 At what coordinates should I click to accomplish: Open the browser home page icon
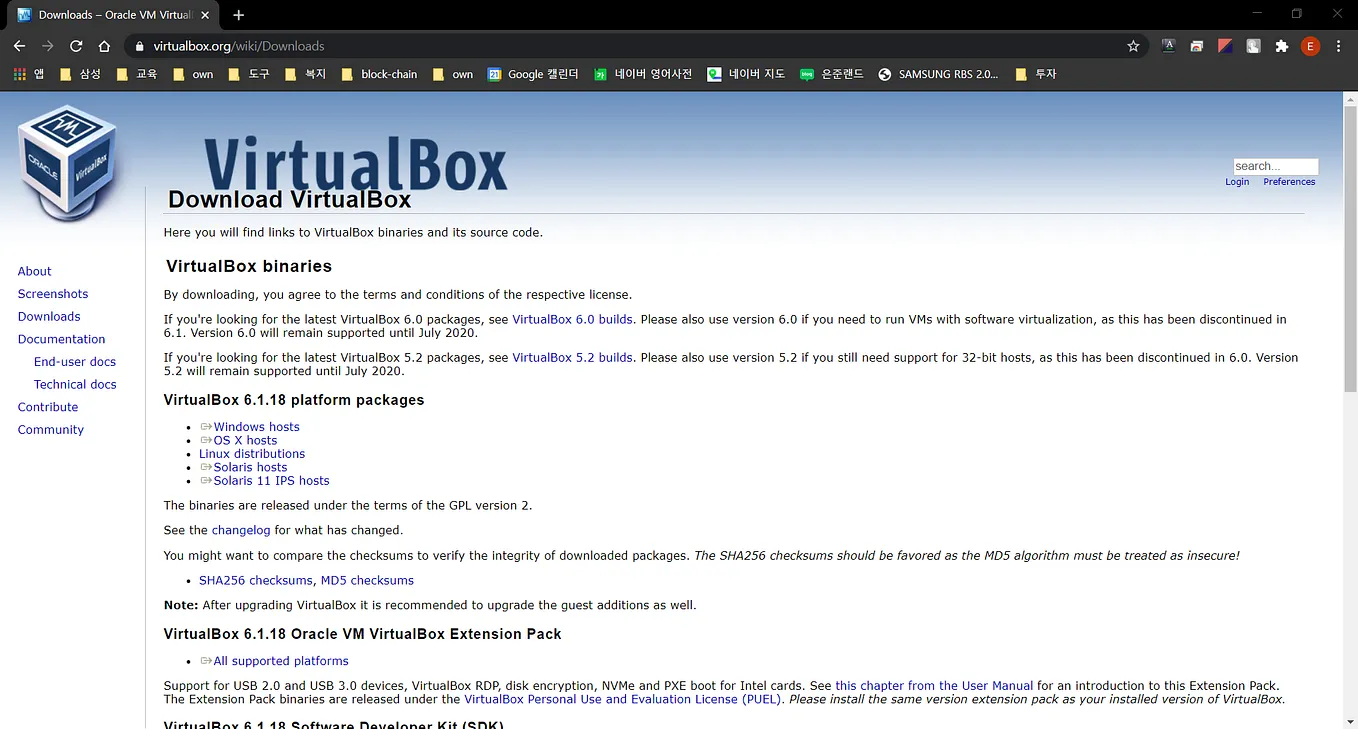coord(104,46)
